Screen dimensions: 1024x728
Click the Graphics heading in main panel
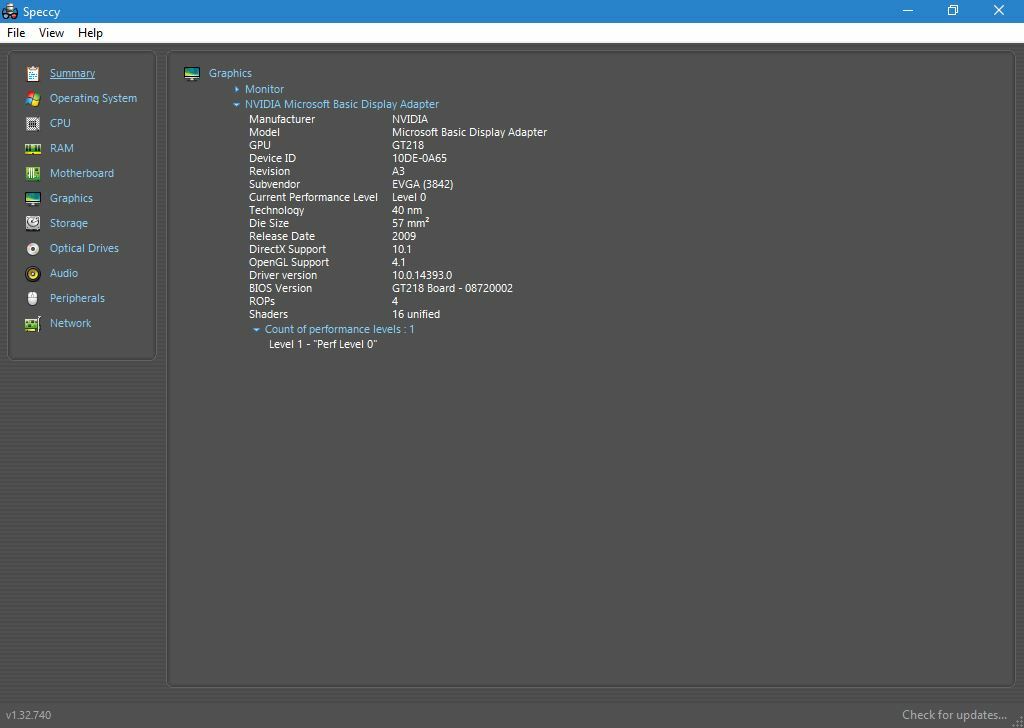click(230, 73)
